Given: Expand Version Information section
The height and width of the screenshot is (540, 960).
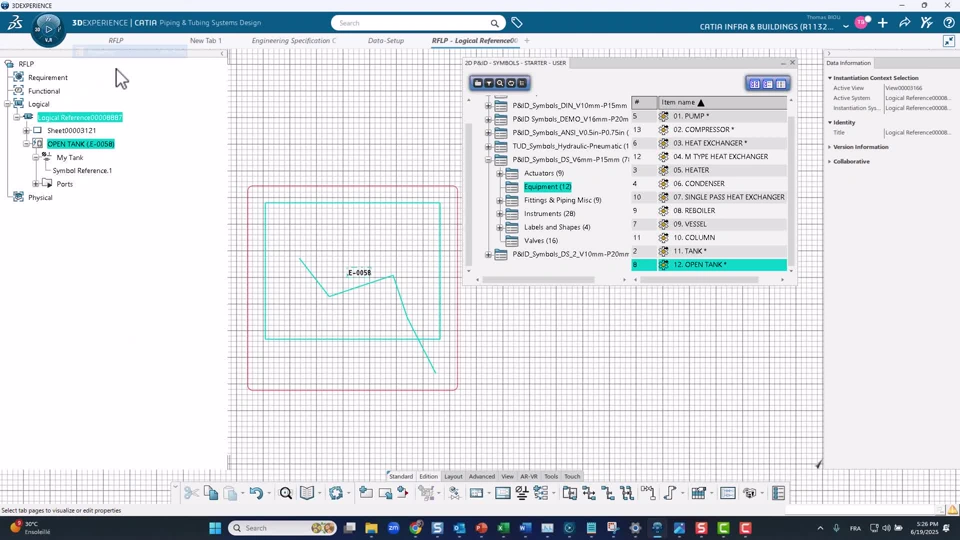Looking at the screenshot, I should [x=830, y=147].
